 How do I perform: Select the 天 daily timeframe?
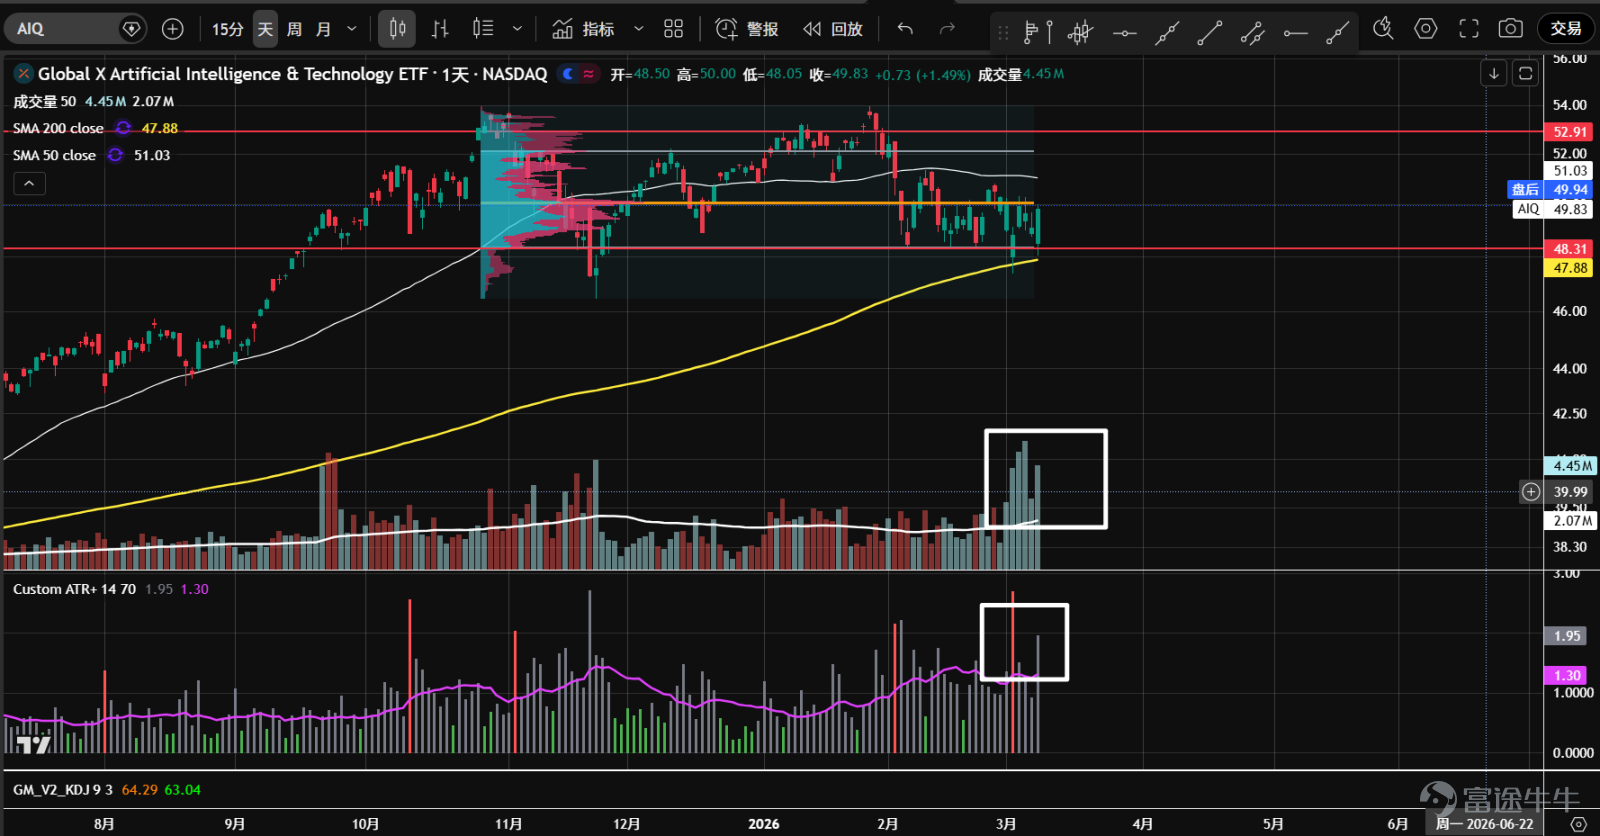coord(265,29)
